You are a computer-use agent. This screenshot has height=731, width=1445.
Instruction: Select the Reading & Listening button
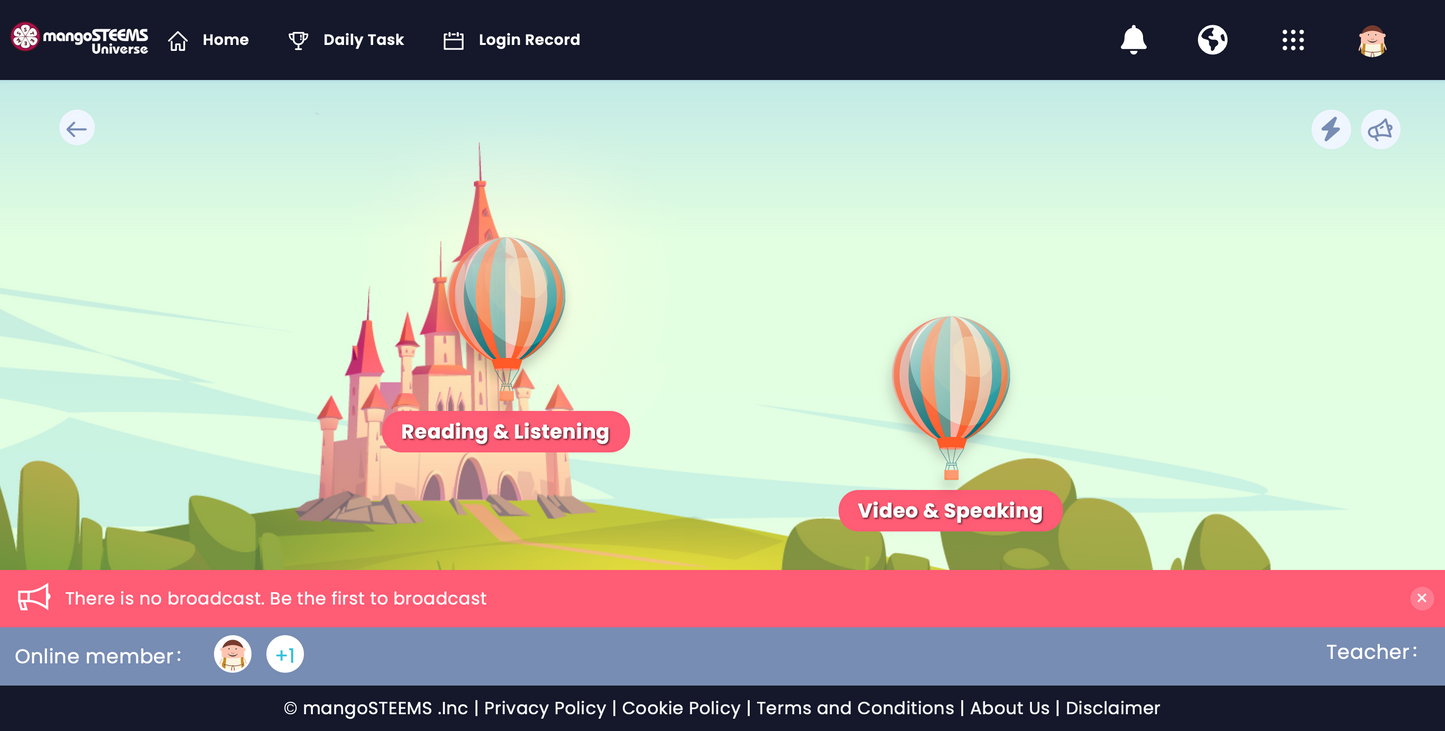pyautogui.click(x=505, y=432)
